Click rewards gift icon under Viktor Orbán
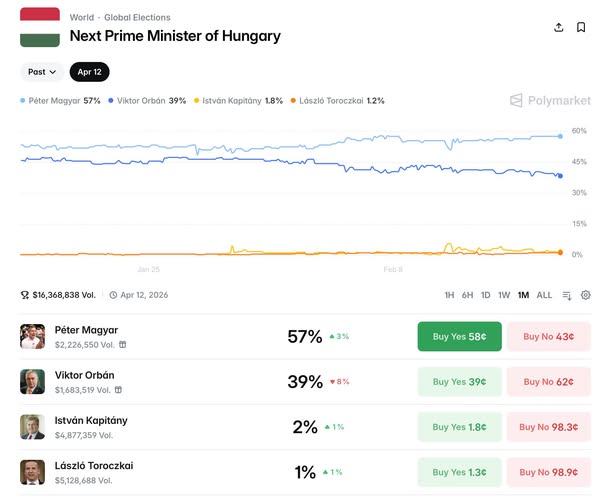 pos(122,390)
